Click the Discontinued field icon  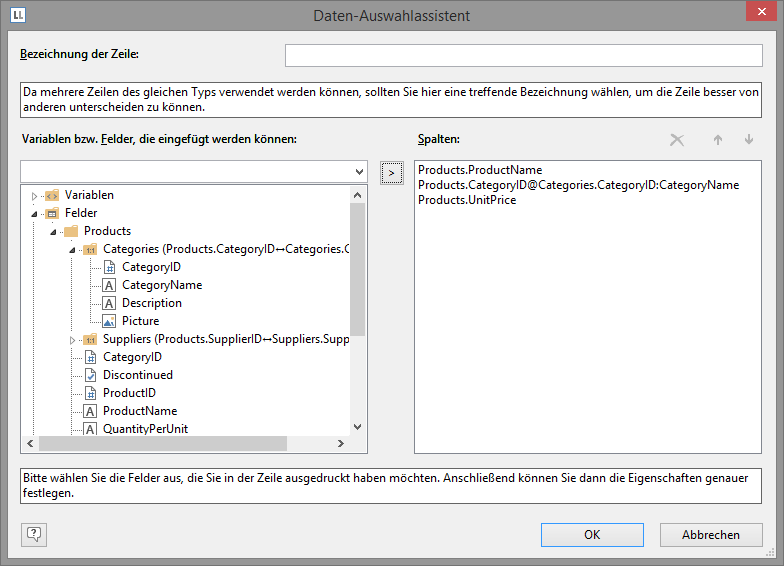click(x=90, y=375)
